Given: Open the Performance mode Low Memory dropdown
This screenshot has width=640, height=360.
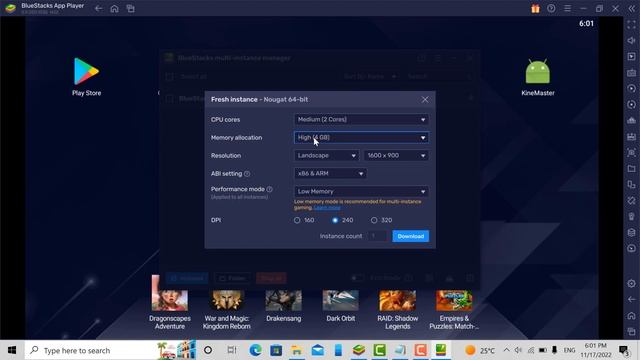Looking at the screenshot, I should pyautogui.click(x=361, y=191).
